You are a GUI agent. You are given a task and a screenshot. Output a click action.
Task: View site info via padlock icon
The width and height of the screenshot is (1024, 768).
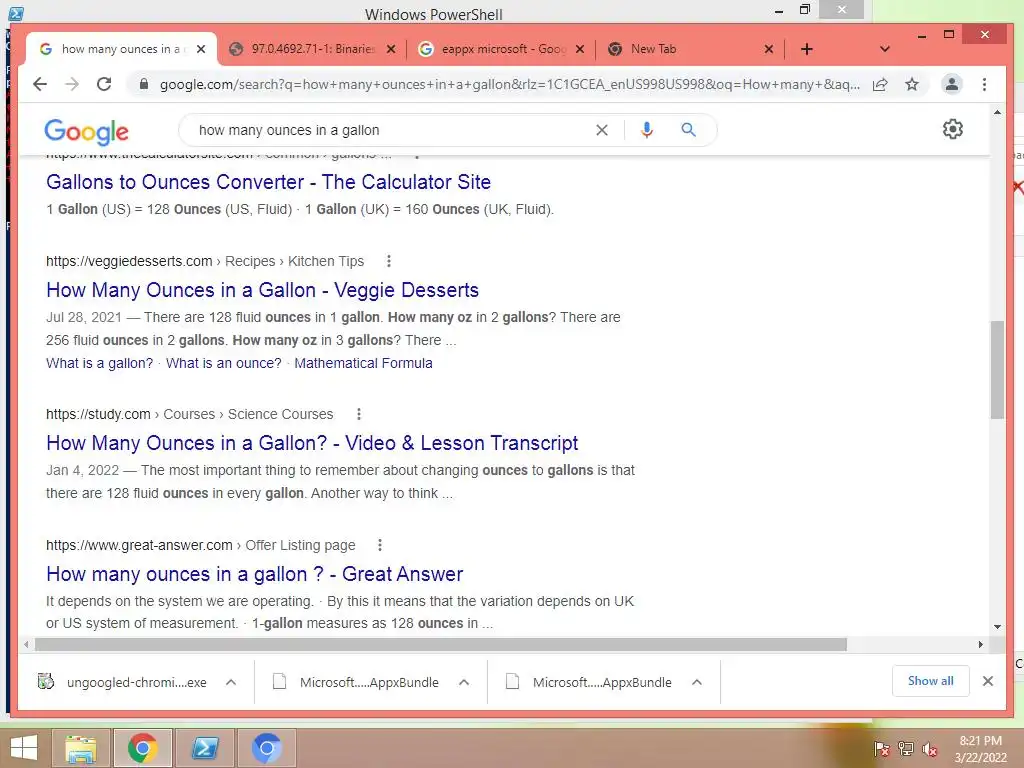point(144,84)
